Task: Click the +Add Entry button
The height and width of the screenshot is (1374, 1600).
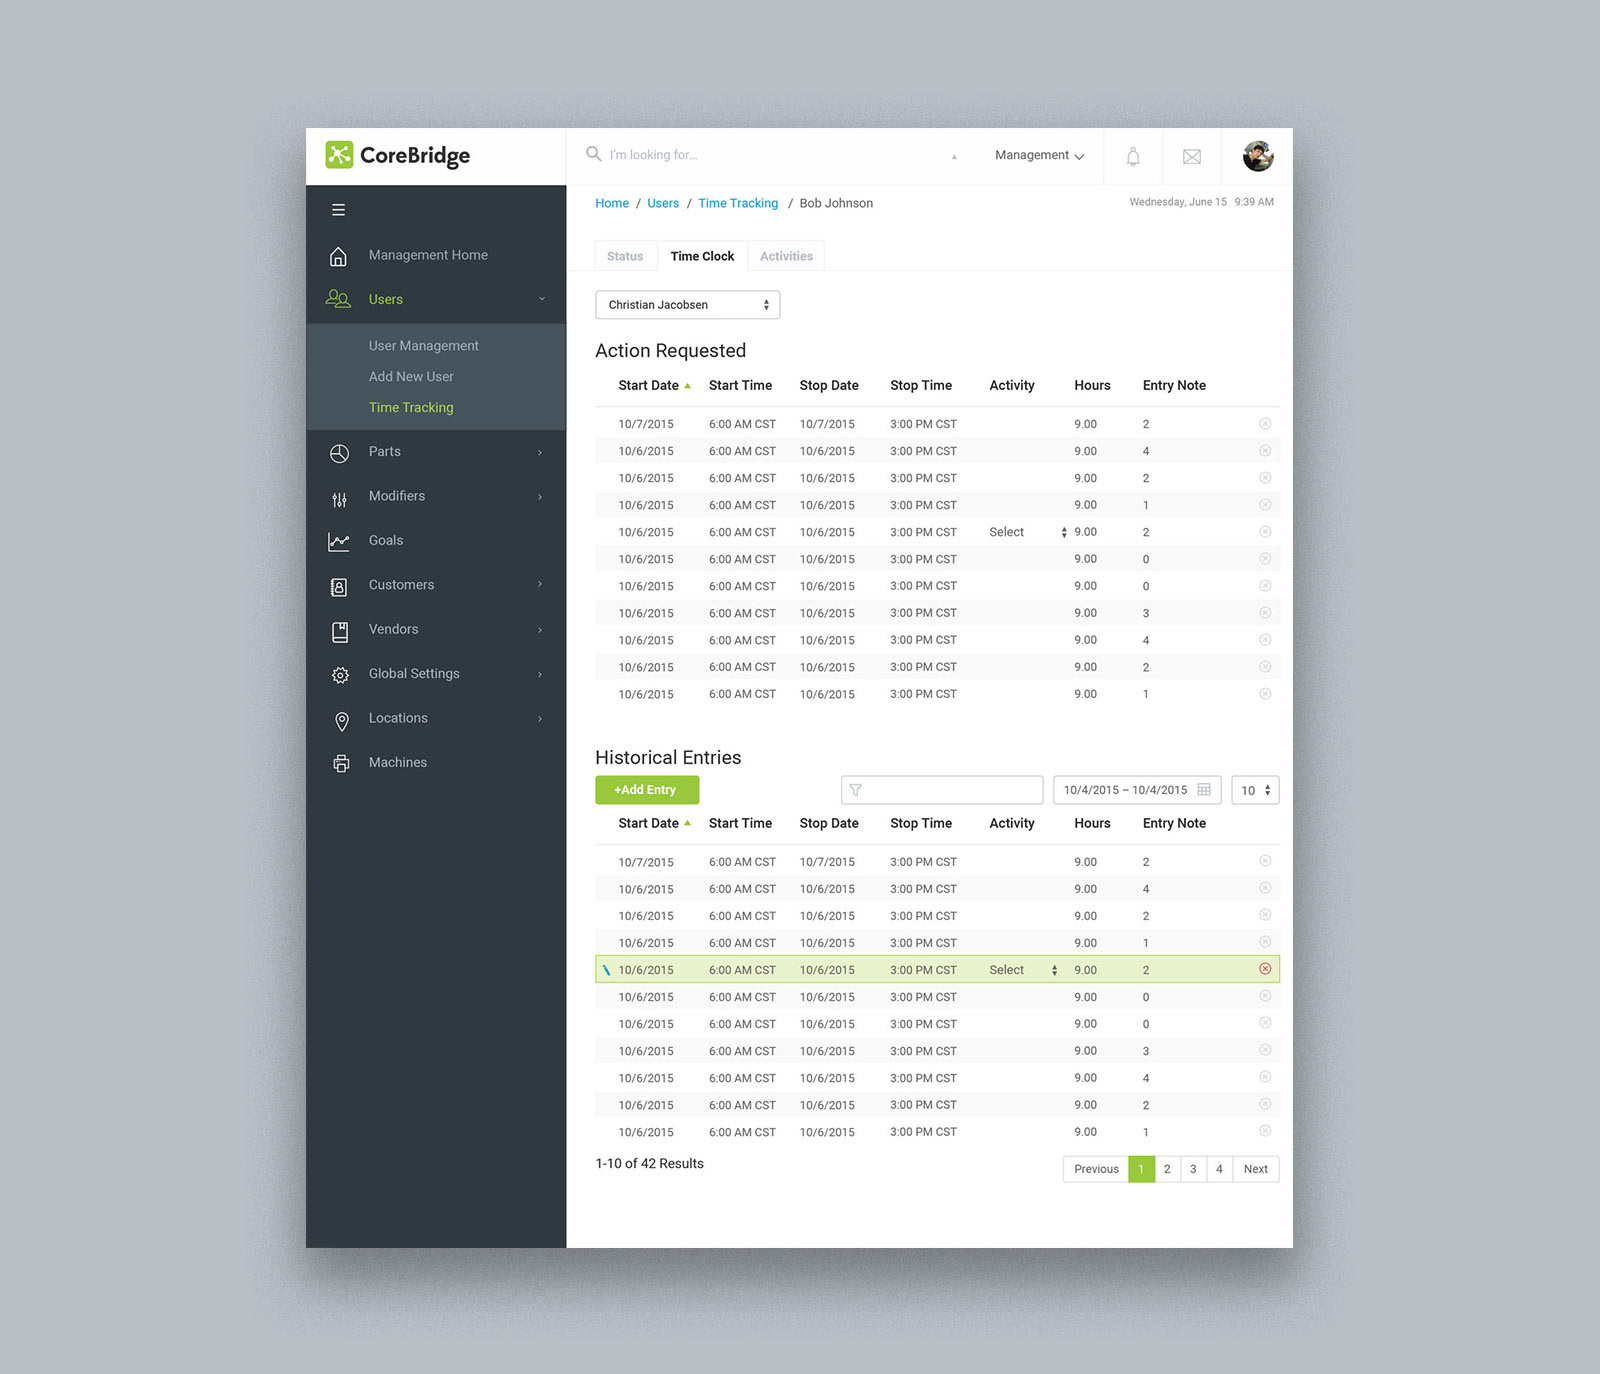Action: 647,790
